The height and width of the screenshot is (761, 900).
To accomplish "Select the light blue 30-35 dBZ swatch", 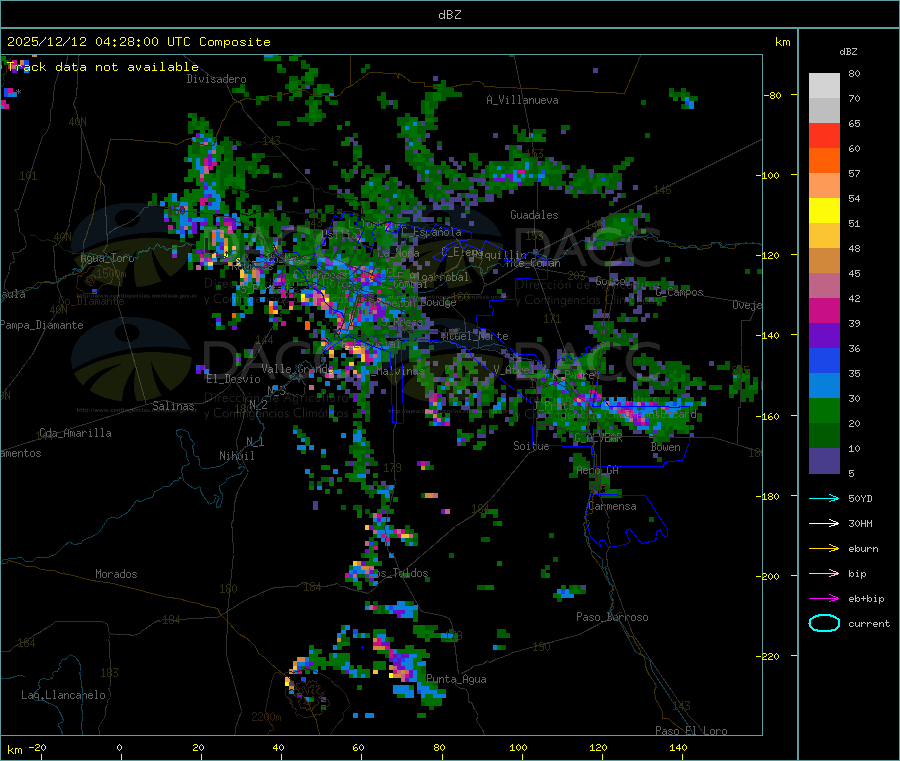I will (824, 386).
